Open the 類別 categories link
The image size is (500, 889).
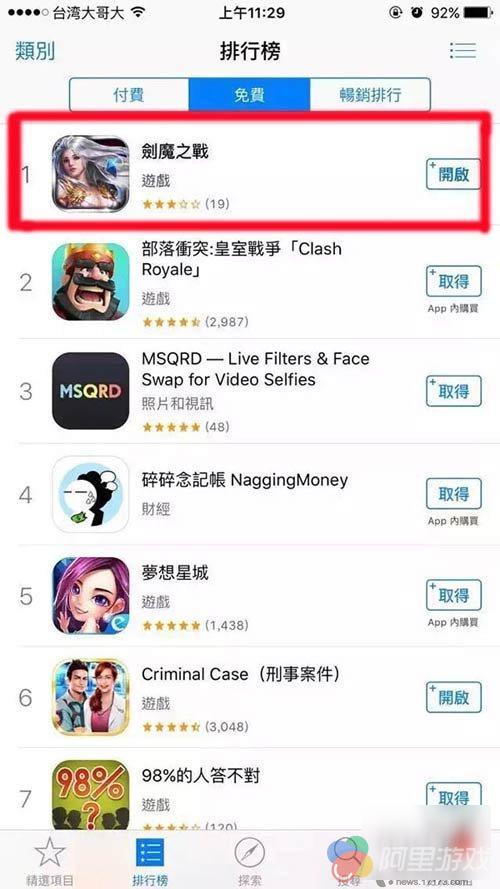pos(35,51)
